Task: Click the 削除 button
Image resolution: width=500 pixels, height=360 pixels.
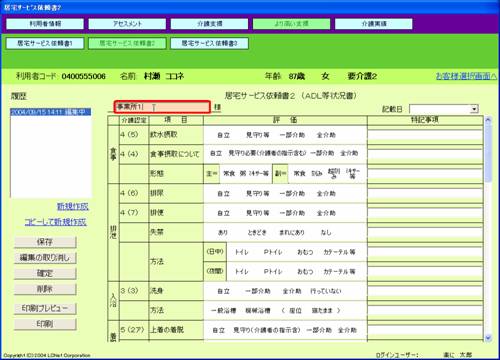Action: (x=45, y=289)
